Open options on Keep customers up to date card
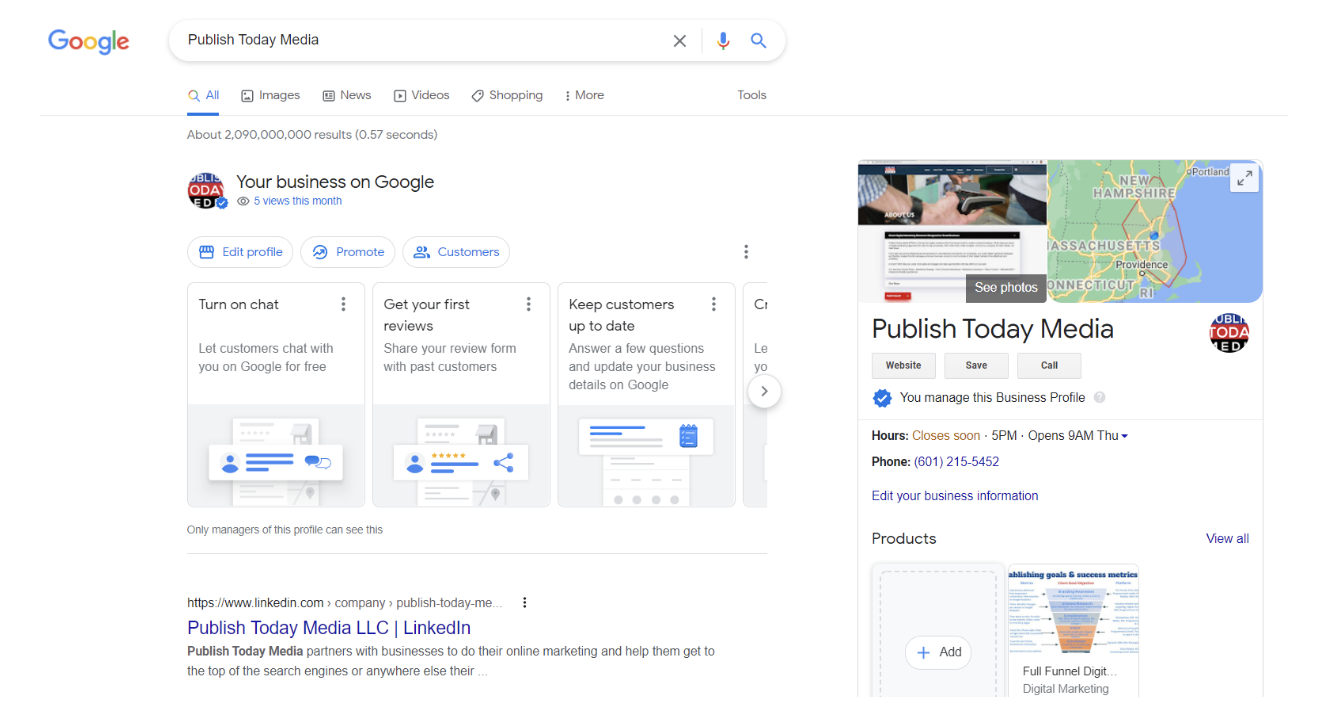The height and width of the screenshot is (722, 1340). (x=714, y=304)
